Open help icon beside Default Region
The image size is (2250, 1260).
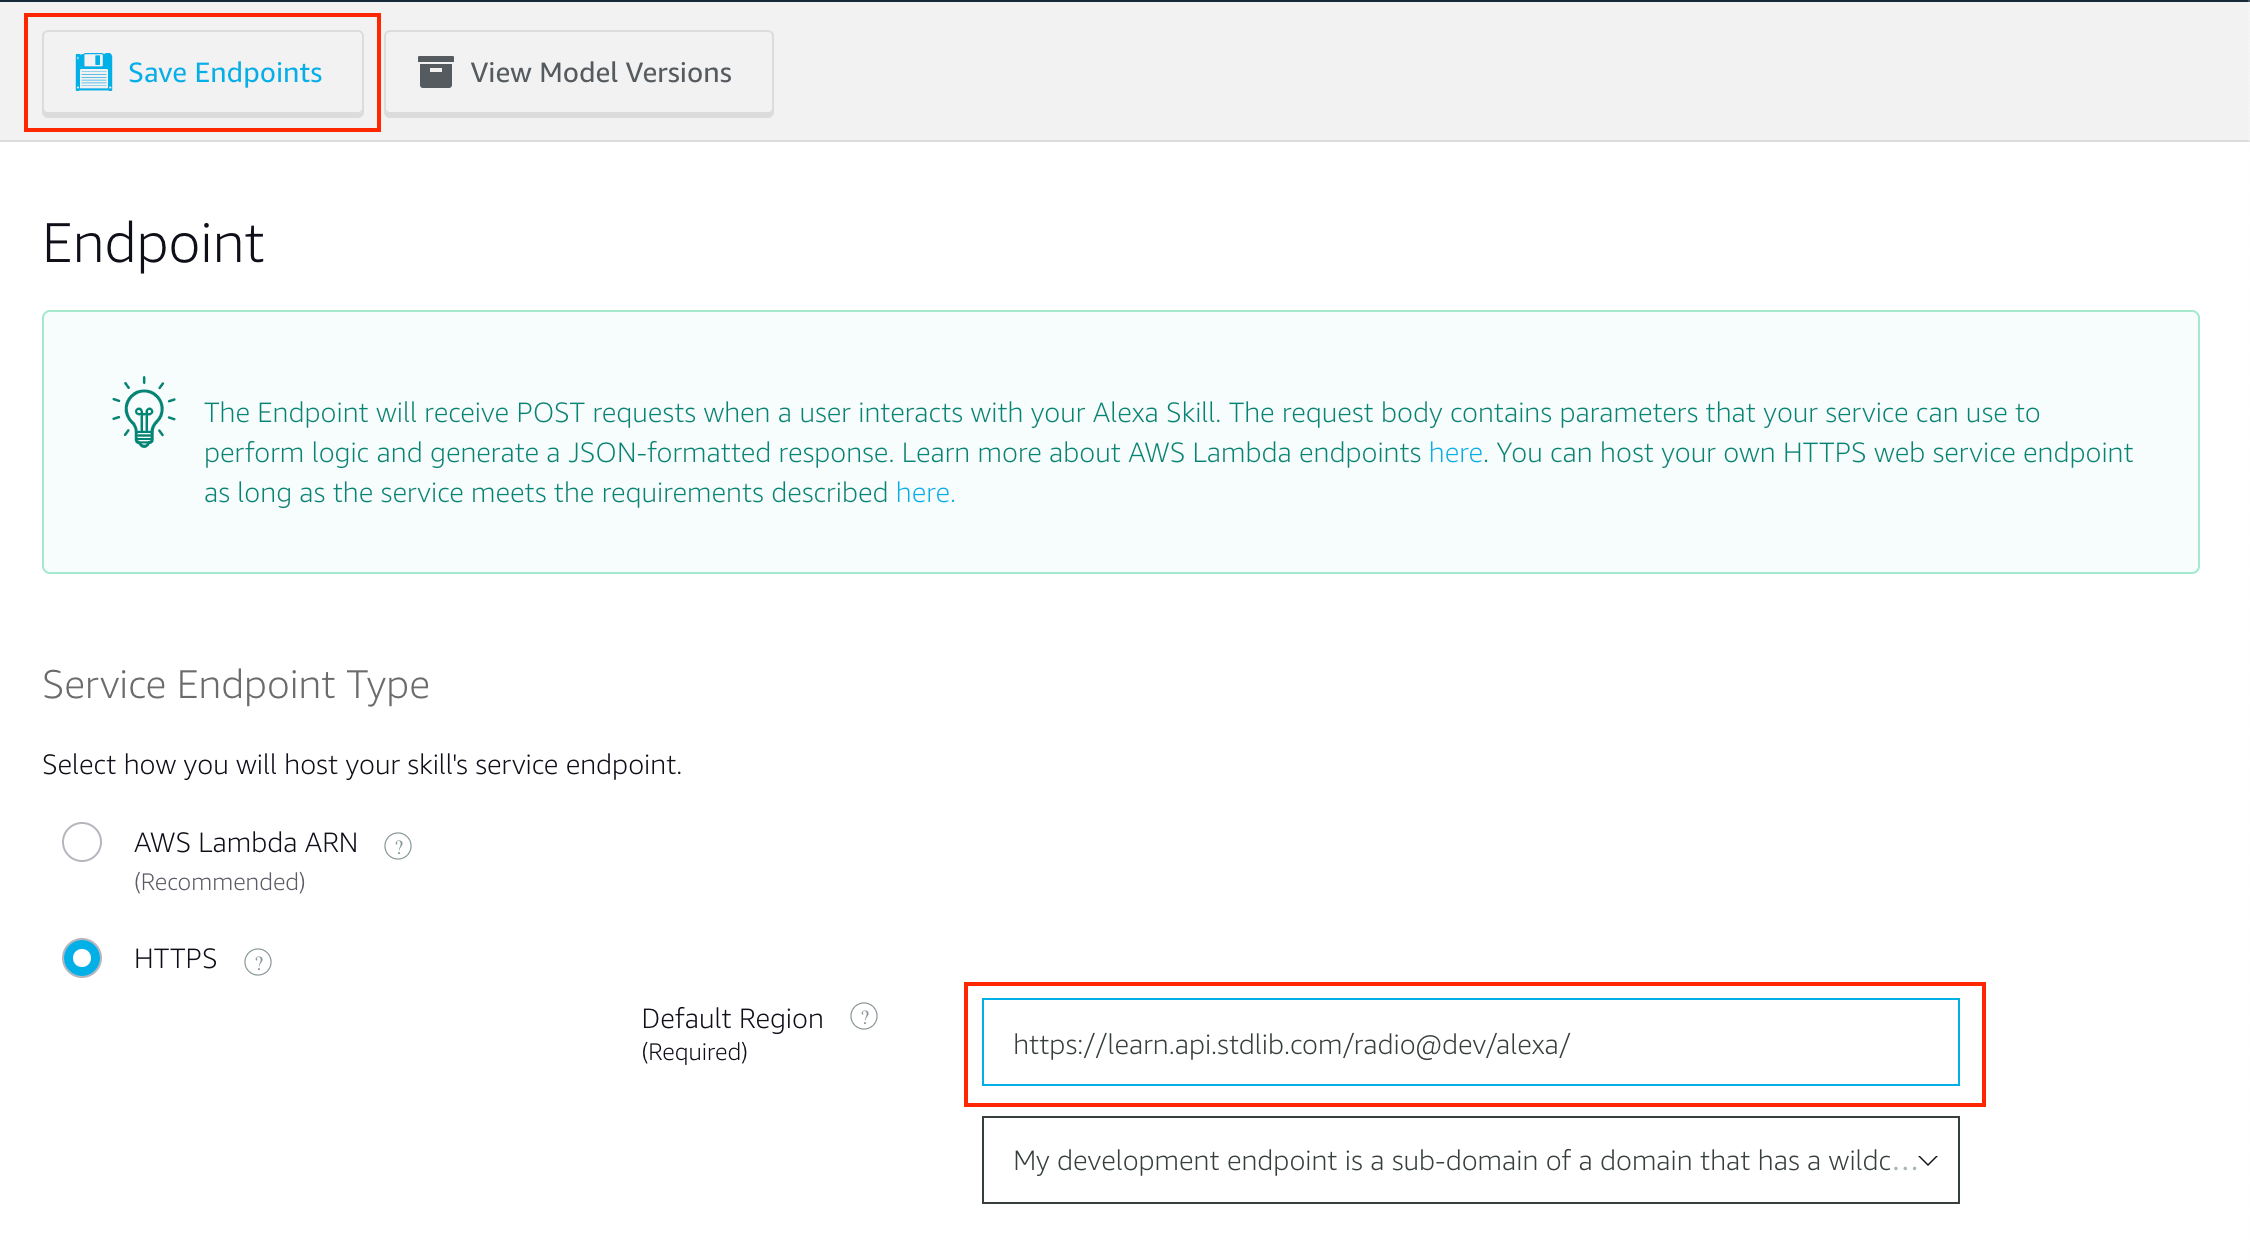[864, 1017]
